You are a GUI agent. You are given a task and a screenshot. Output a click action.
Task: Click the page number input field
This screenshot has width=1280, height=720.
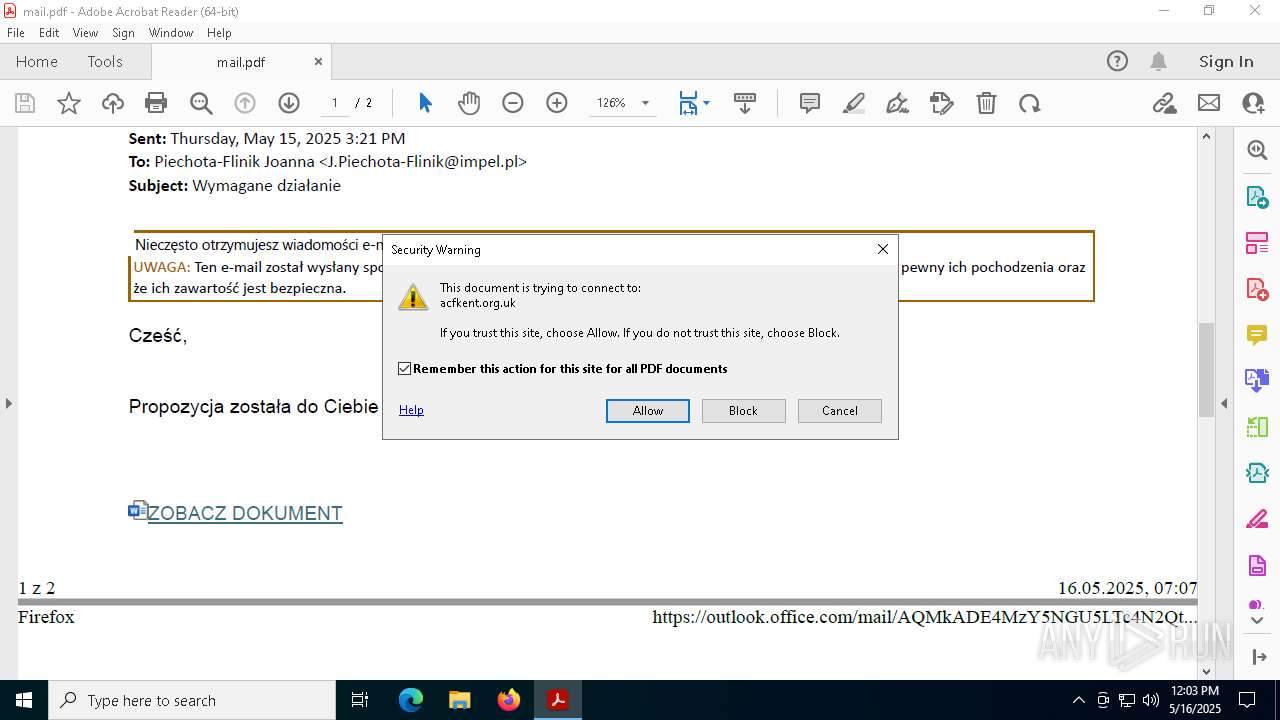334,103
